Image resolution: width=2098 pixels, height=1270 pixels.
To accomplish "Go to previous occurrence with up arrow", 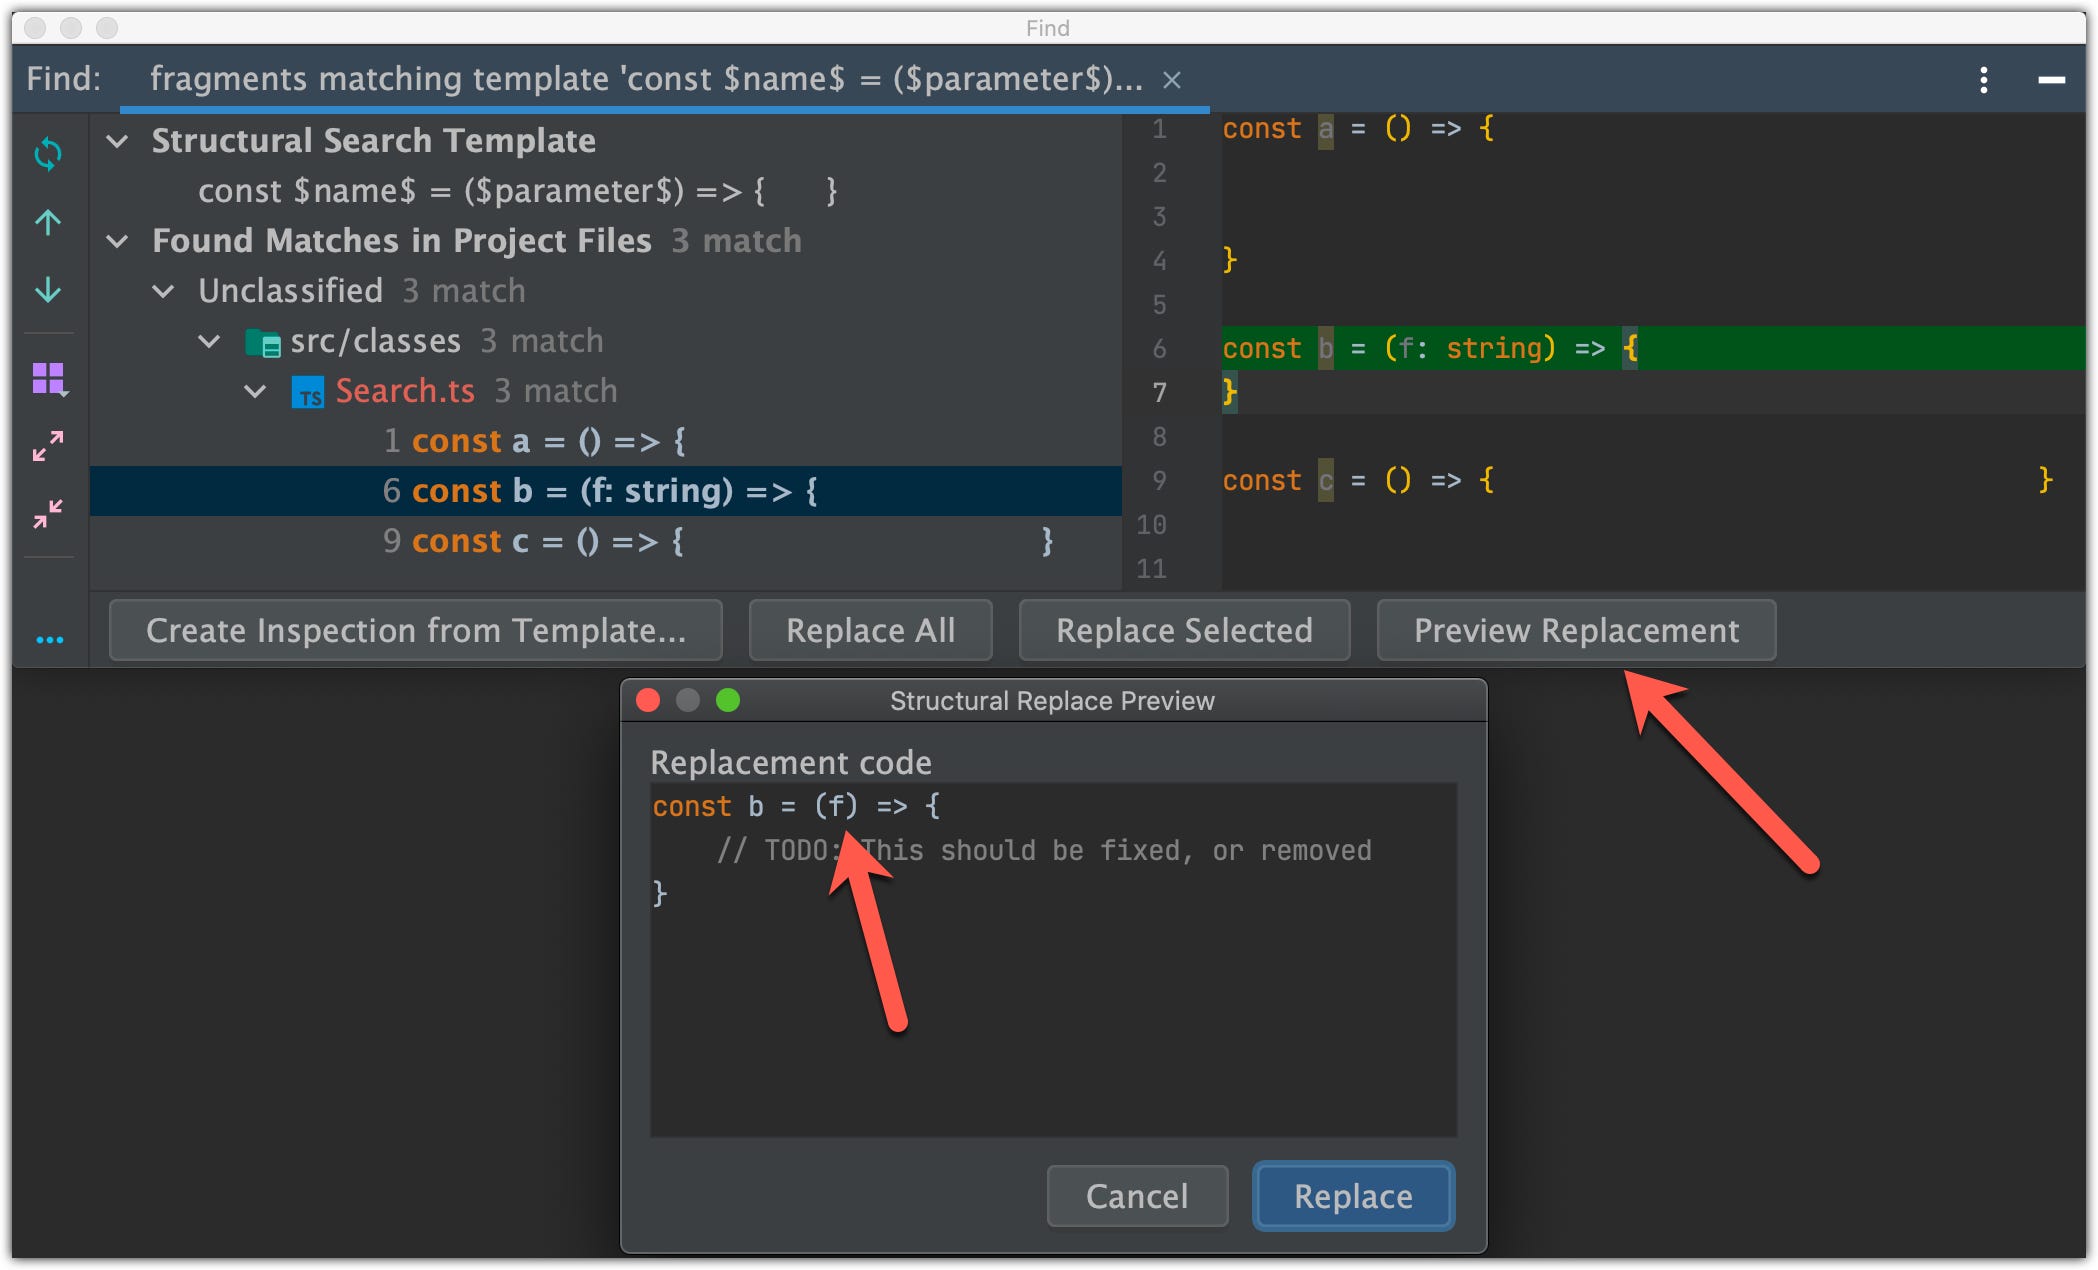I will 48,222.
